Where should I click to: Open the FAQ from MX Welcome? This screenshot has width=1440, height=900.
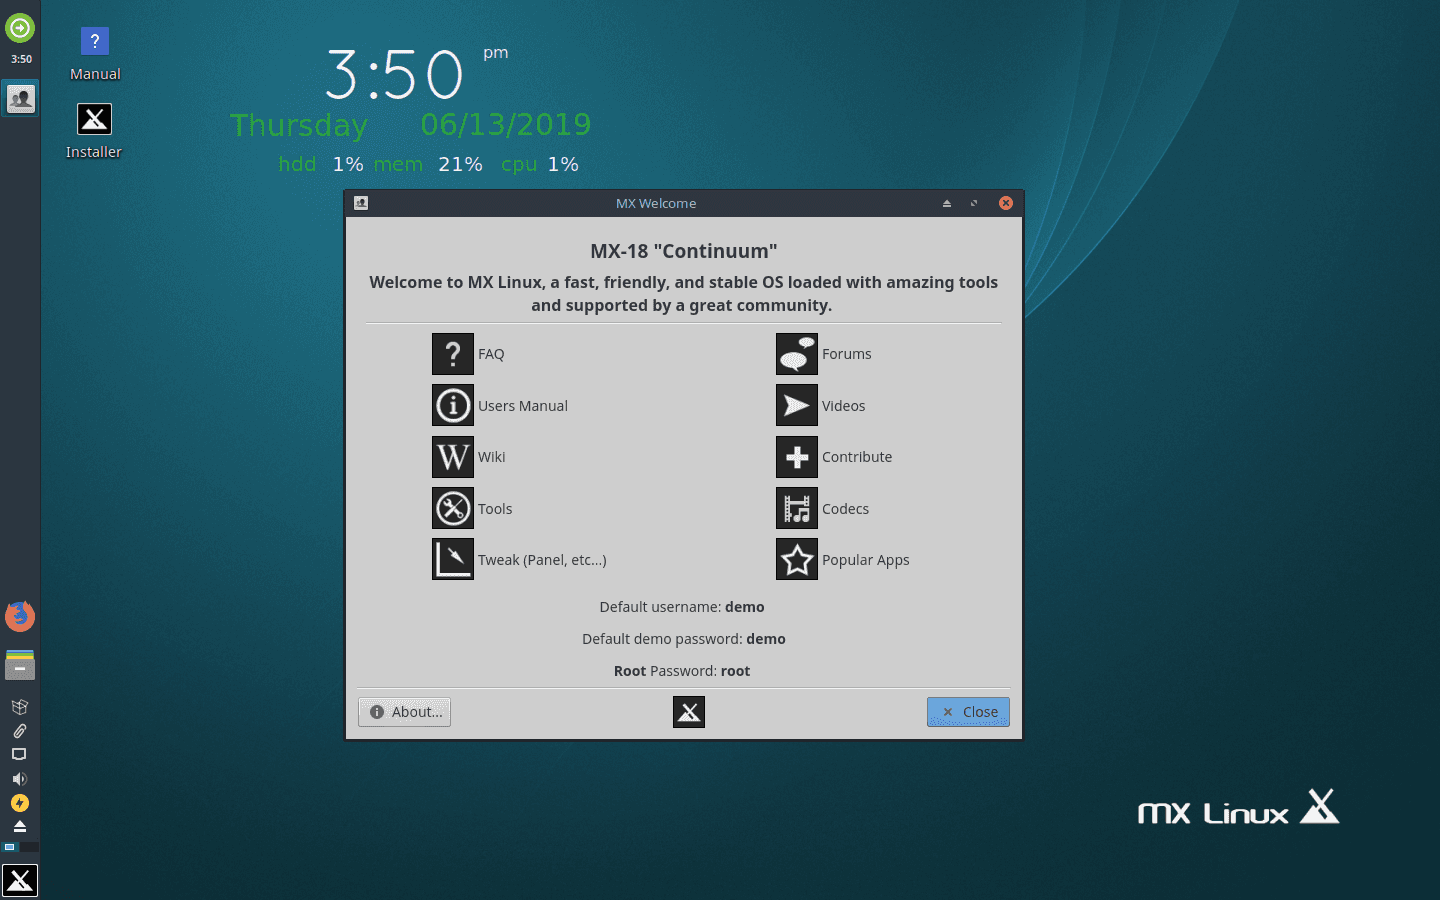[x=453, y=353]
